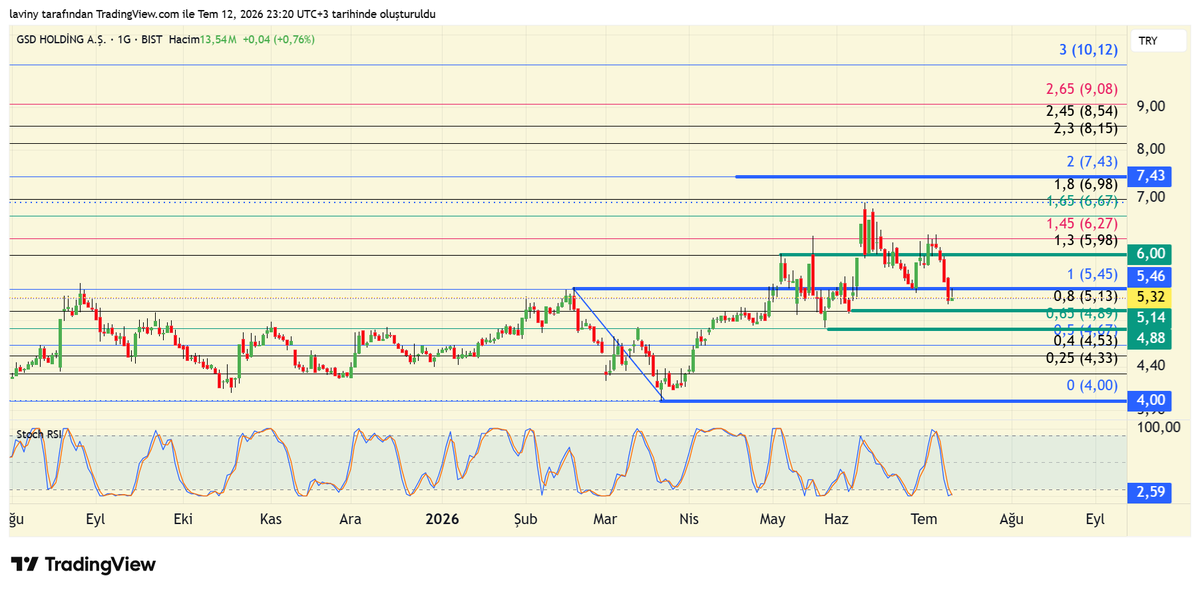This screenshot has width=1200, height=592.
Task: Click the May month on time axis
Action: tap(772, 519)
